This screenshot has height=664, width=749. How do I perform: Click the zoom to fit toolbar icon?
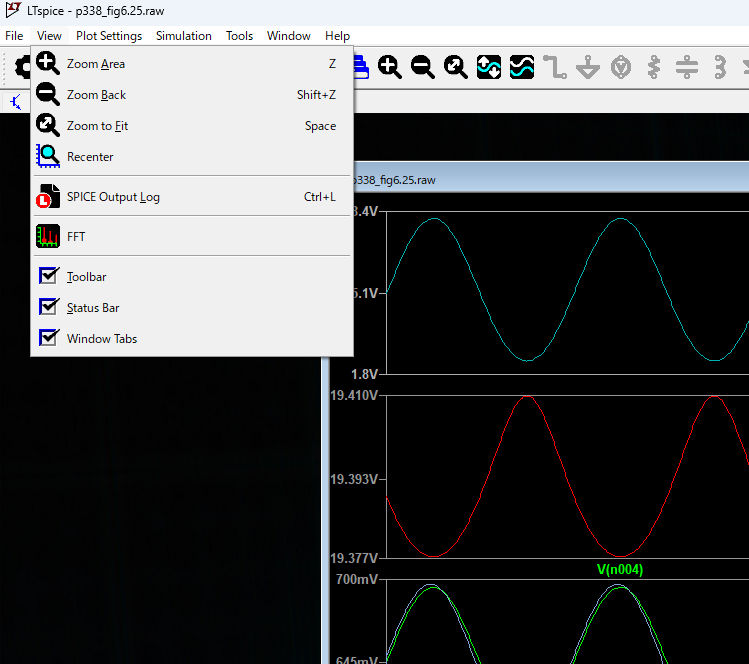coord(456,67)
